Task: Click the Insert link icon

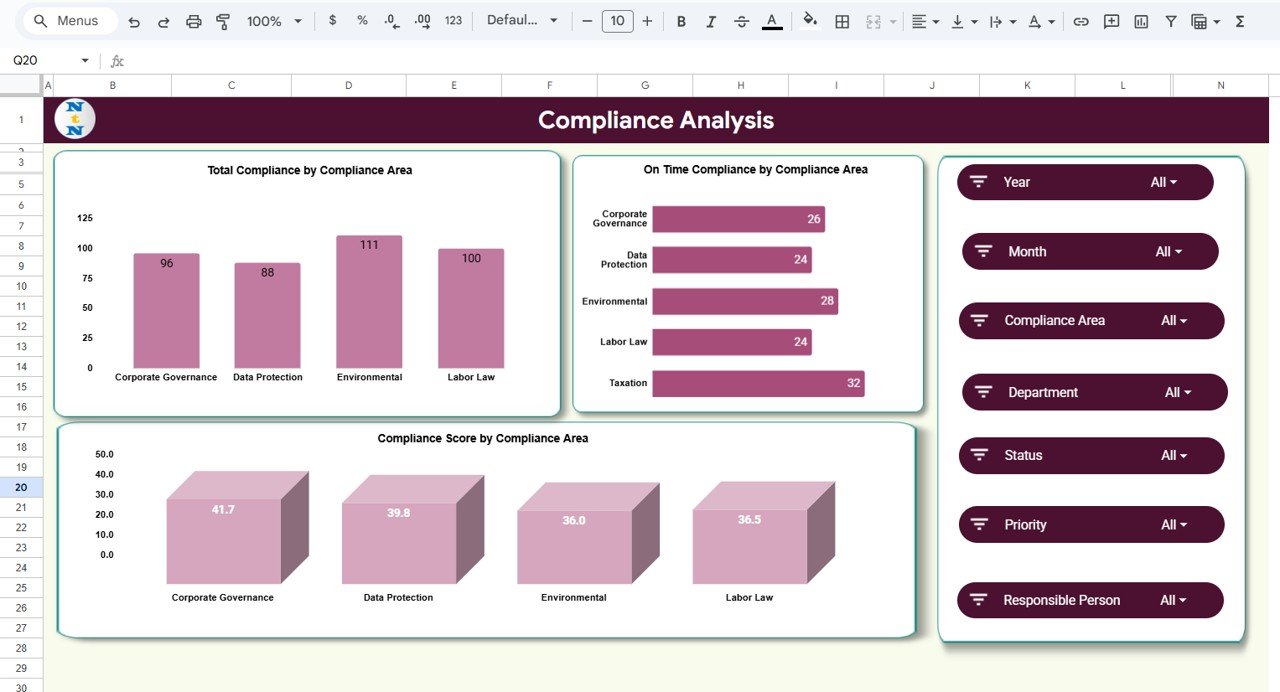Action: (x=1079, y=21)
